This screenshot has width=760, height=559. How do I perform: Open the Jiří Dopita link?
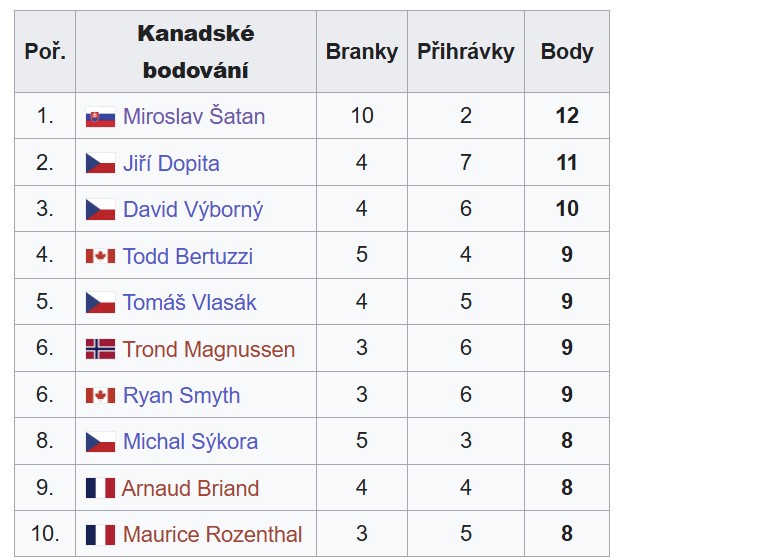(x=171, y=163)
